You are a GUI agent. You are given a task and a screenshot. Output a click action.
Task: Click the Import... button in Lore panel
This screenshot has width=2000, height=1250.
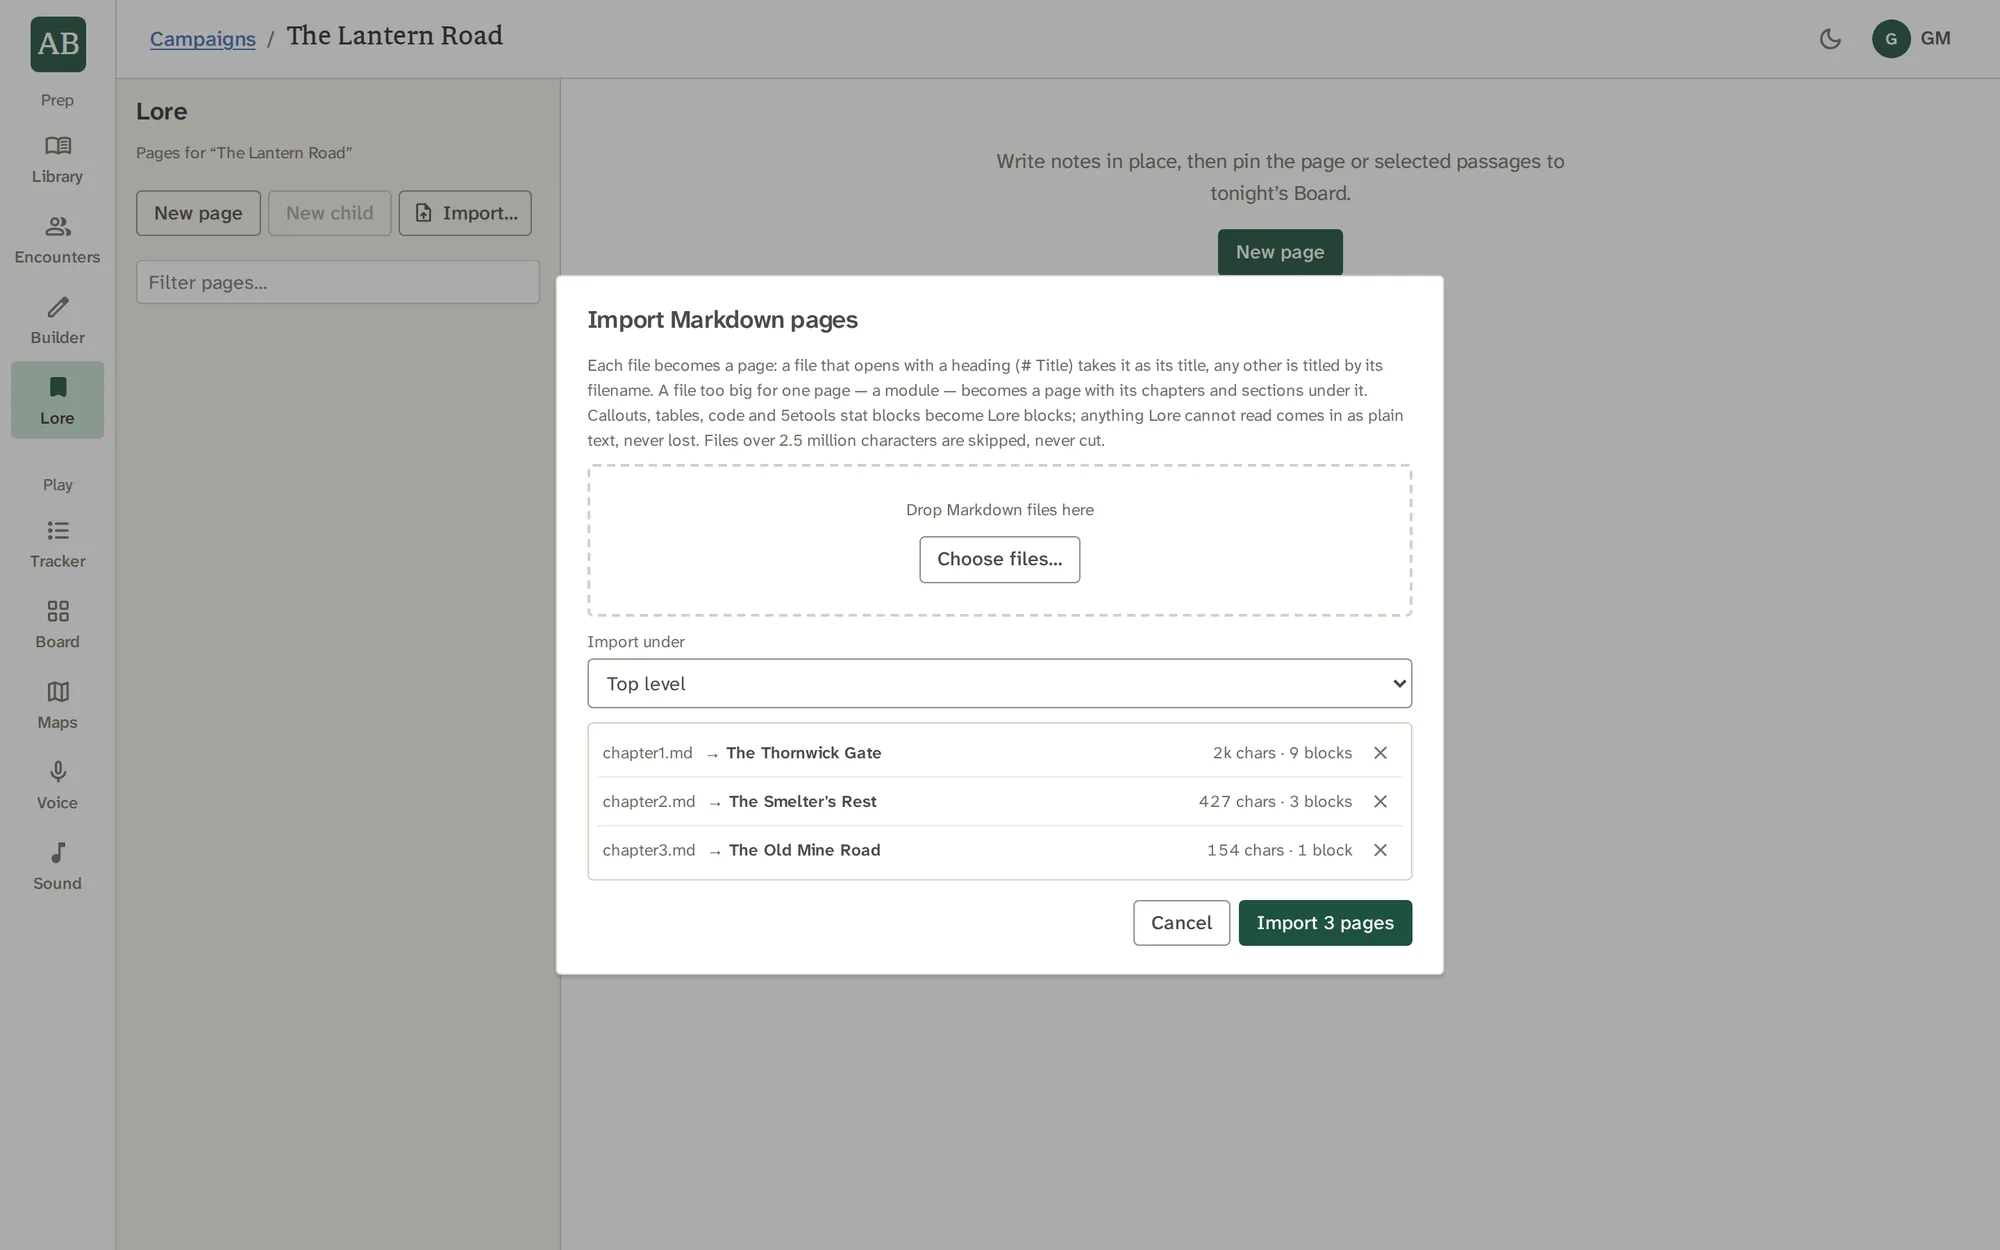point(465,213)
